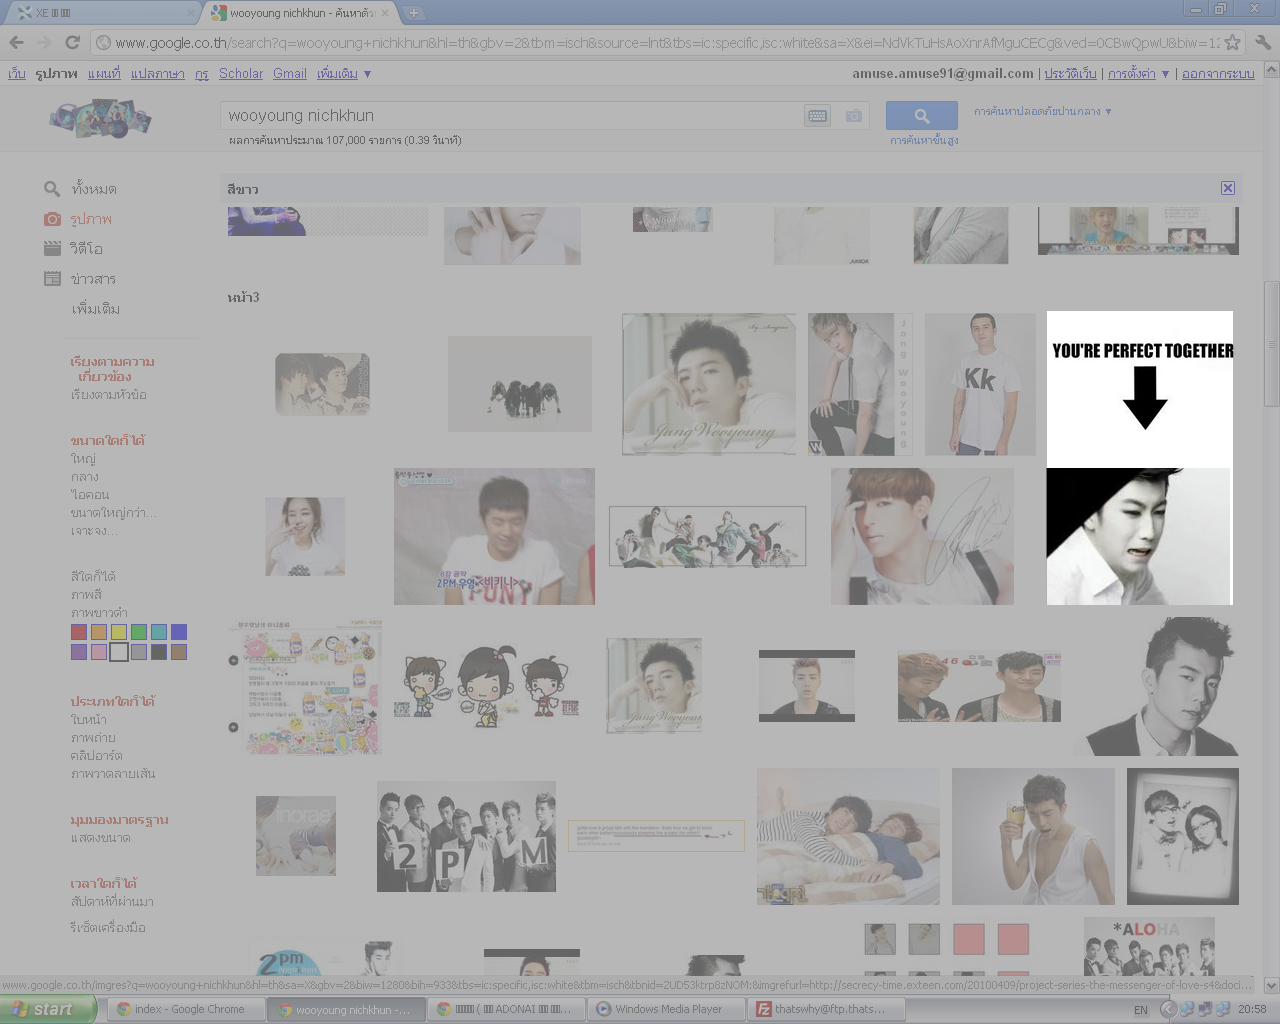Filter by ภาพวาดลายเส้น line drawing type
This screenshot has width=1280, height=1024.
[x=113, y=774]
